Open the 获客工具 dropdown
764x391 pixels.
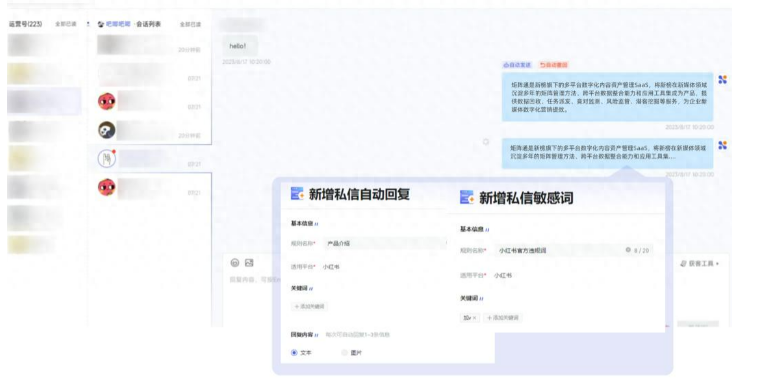click(700, 264)
